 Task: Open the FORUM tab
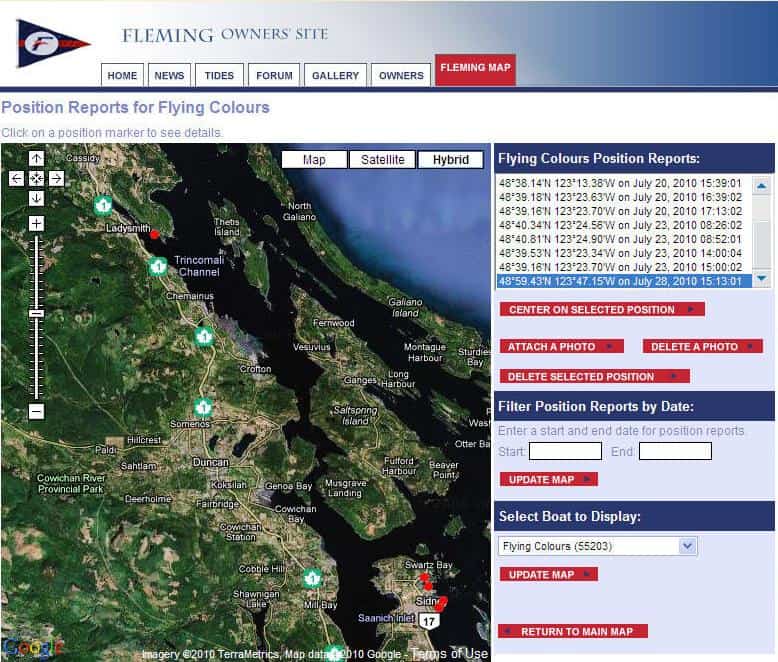click(274, 75)
